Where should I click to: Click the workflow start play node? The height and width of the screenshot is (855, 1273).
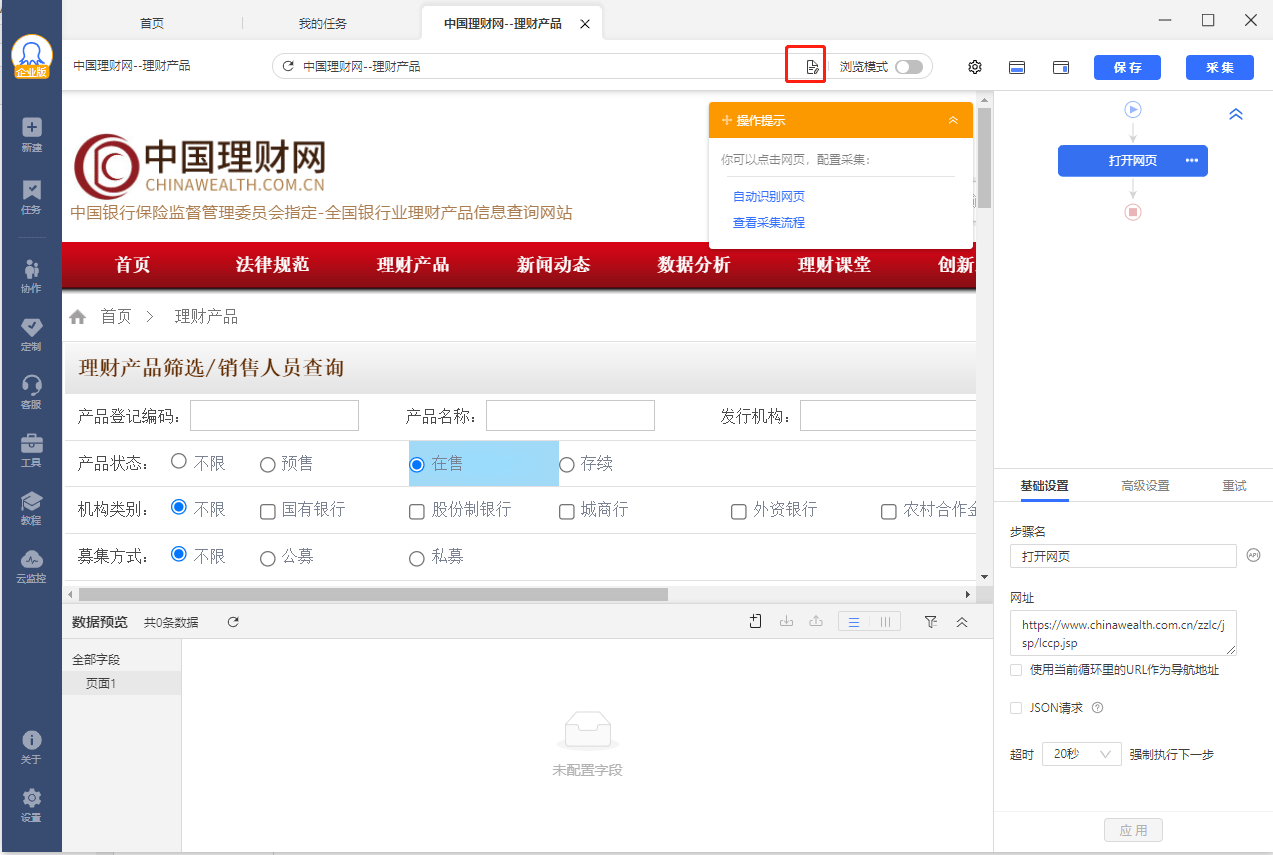(1133, 110)
